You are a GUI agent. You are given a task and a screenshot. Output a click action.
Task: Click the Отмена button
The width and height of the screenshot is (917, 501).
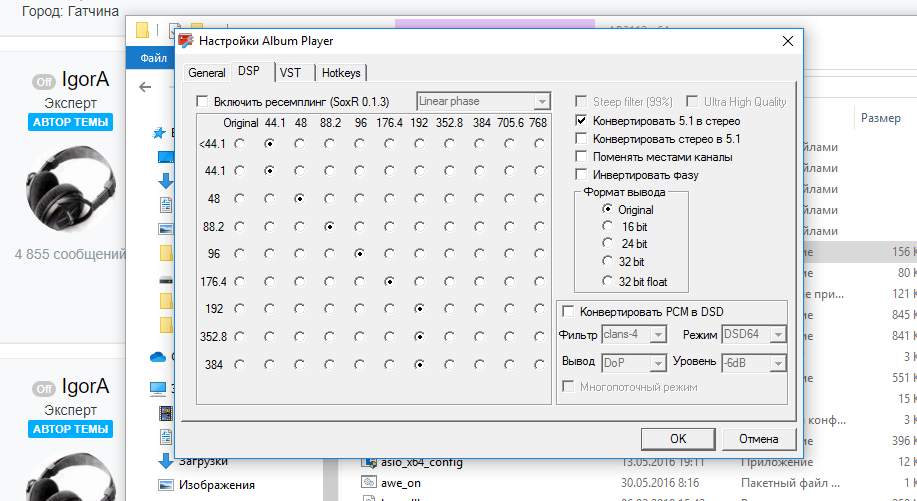coord(759,438)
